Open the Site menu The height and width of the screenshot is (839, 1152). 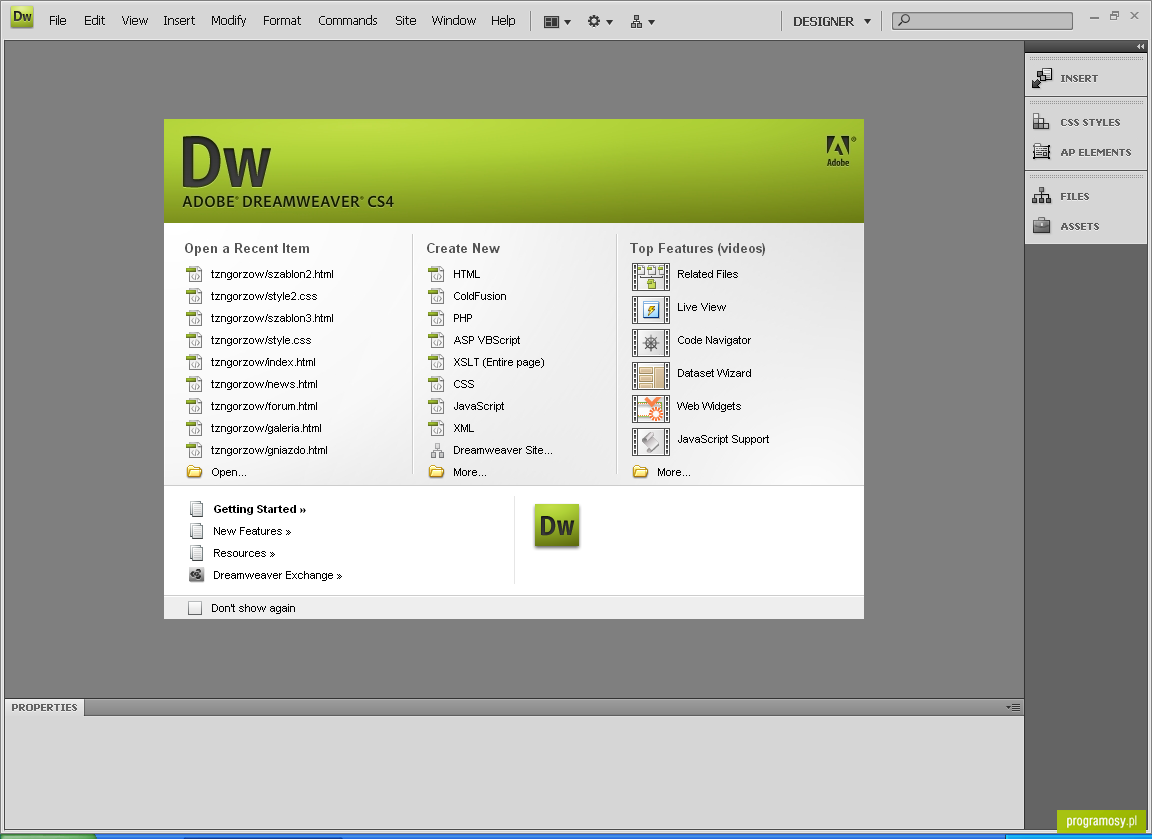point(406,21)
